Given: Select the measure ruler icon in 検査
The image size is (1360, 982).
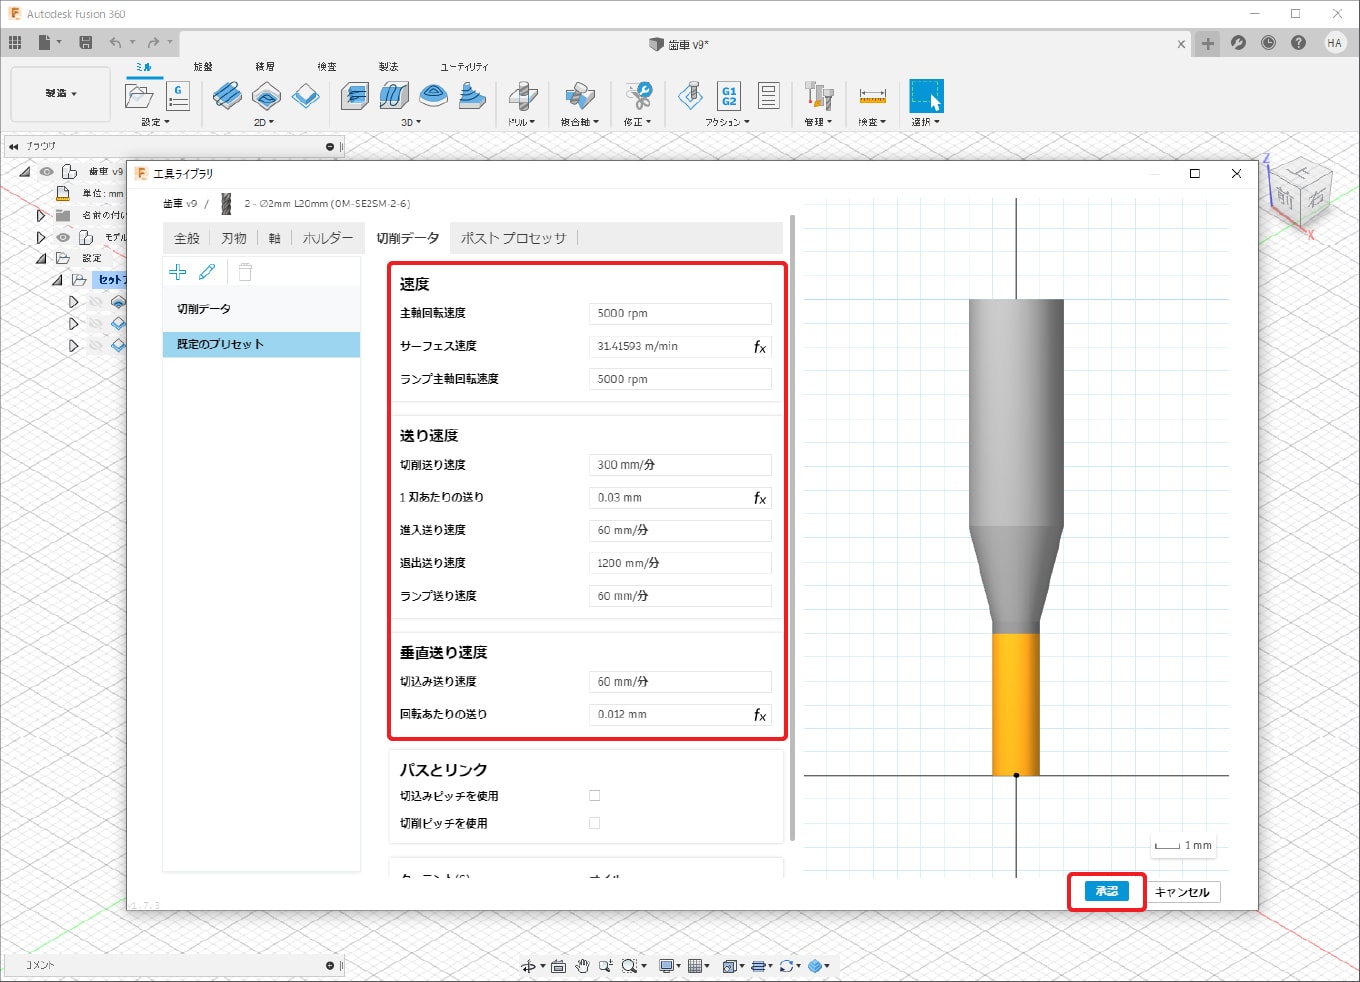Looking at the screenshot, I should [872, 97].
